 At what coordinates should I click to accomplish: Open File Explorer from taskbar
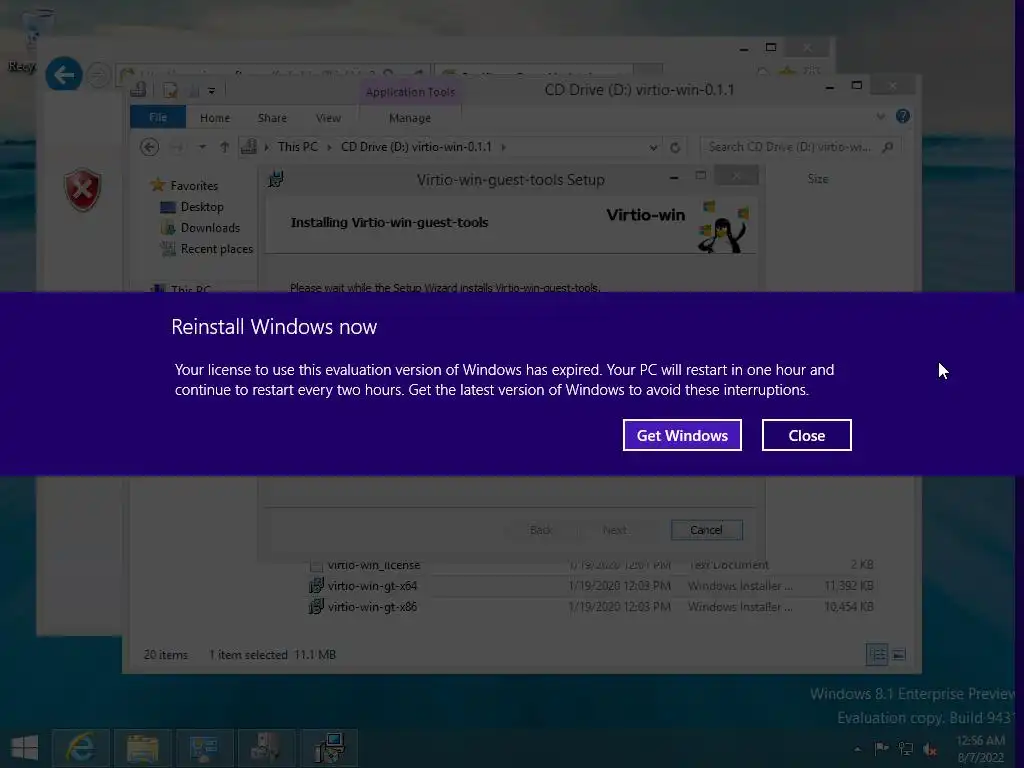click(x=142, y=748)
